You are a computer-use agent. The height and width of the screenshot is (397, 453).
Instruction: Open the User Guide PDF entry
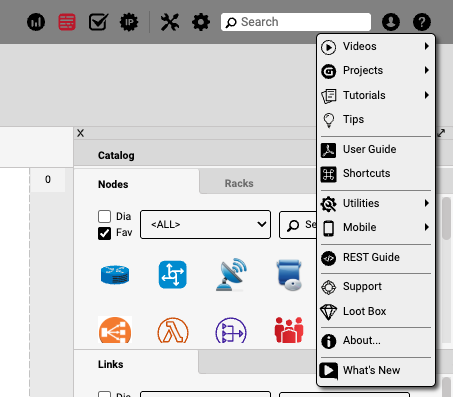376,149
